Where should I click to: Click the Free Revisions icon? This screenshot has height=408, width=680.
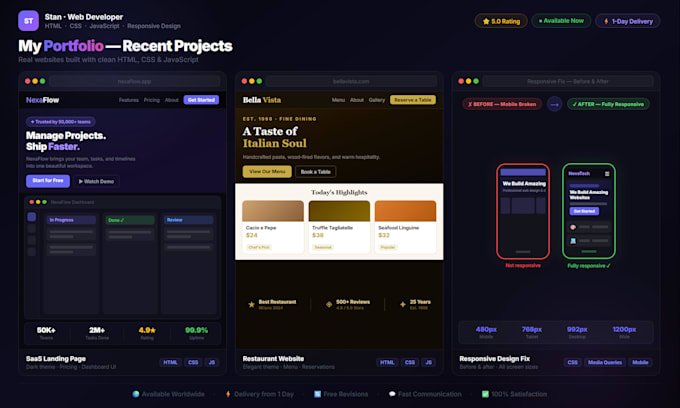click(317, 394)
